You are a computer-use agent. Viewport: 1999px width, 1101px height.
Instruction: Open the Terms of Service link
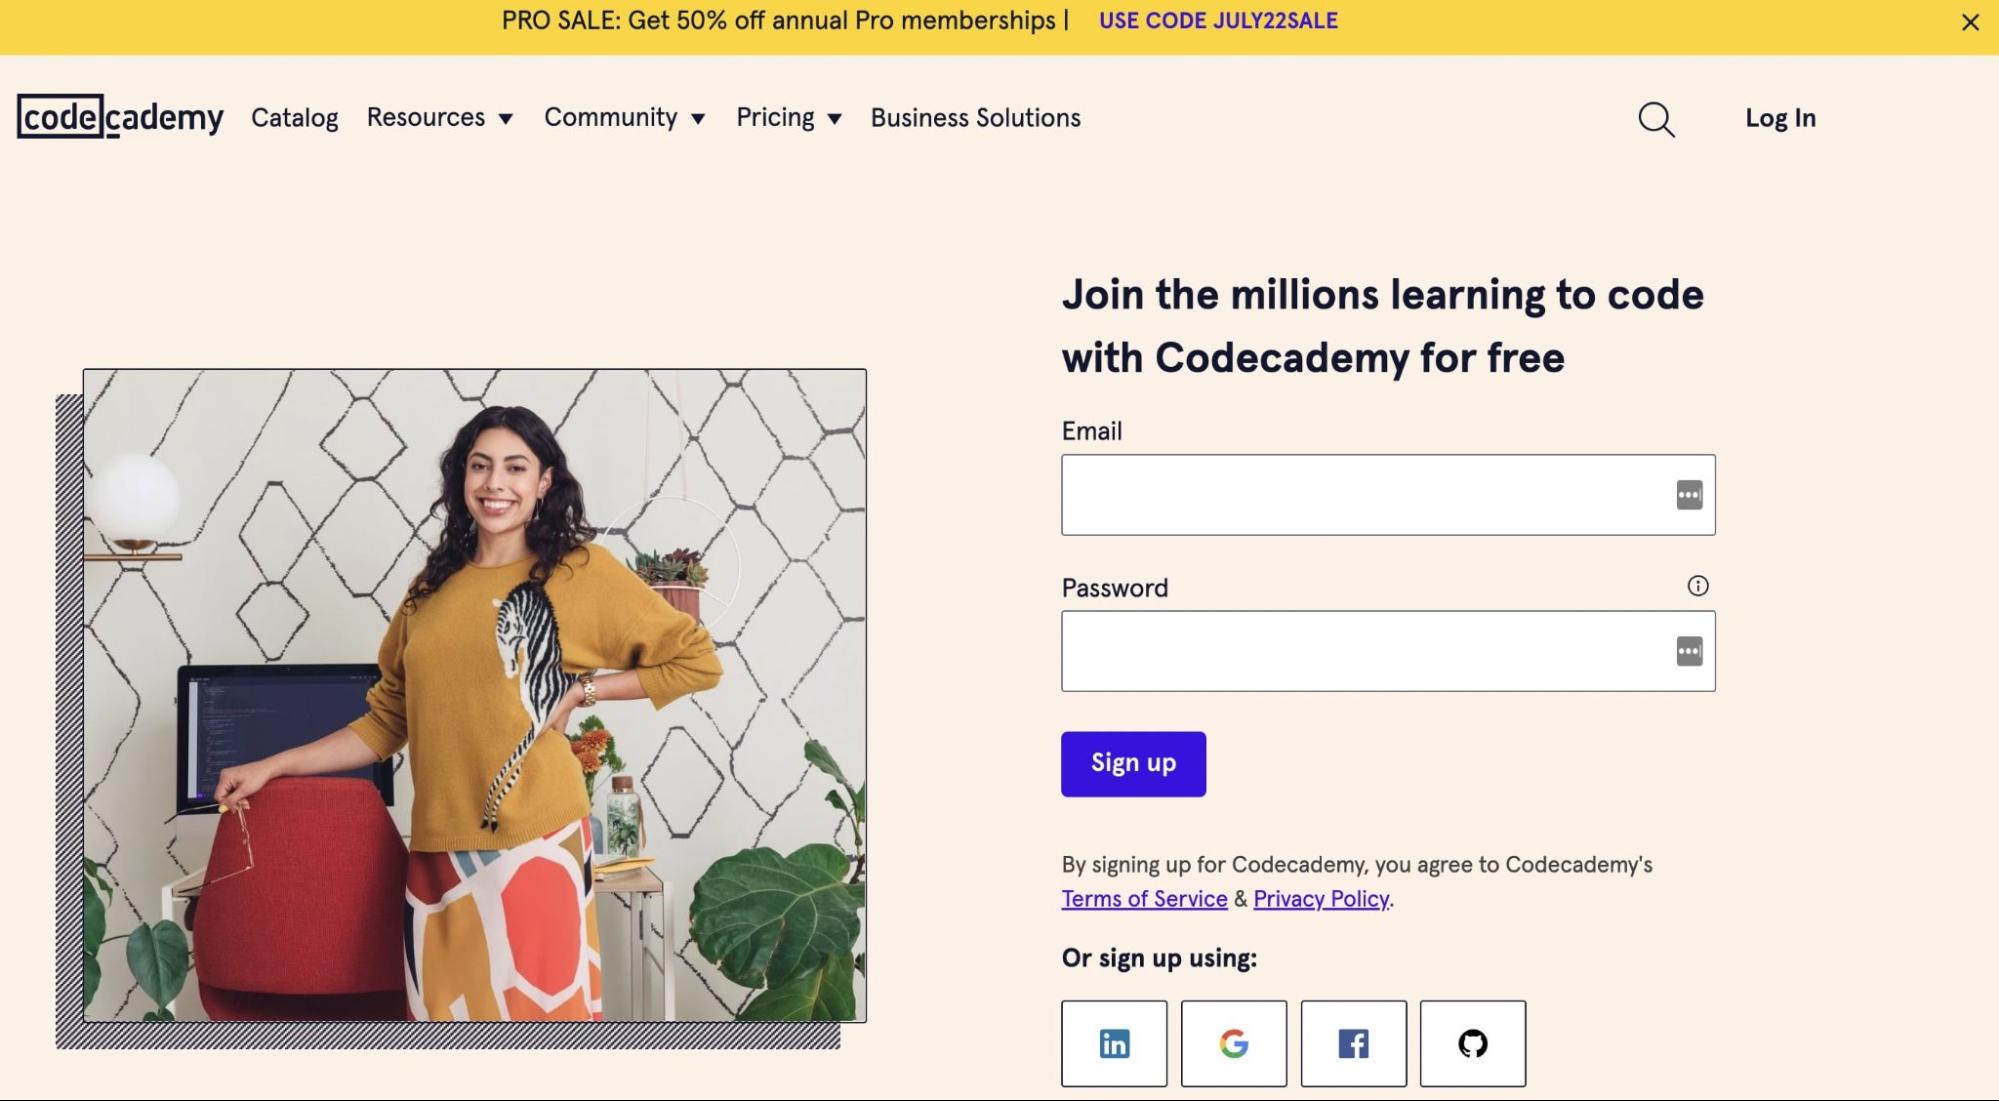(1144, 899)
